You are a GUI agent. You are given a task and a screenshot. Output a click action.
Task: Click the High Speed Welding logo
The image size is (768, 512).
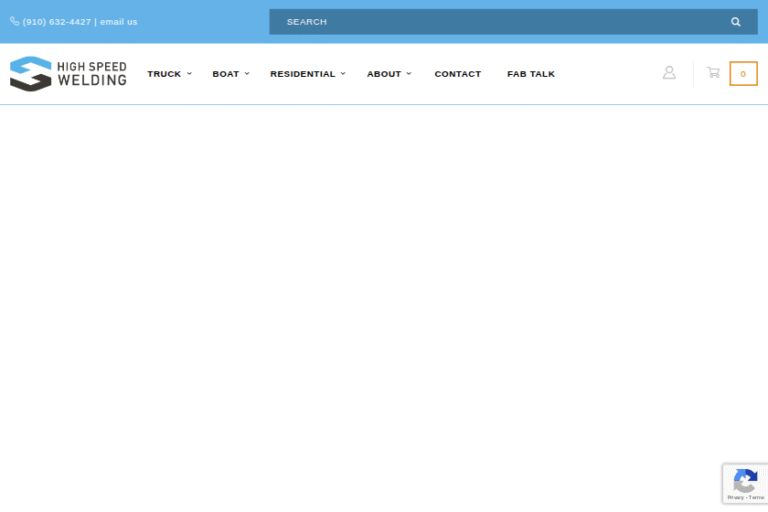click(68, 74)
